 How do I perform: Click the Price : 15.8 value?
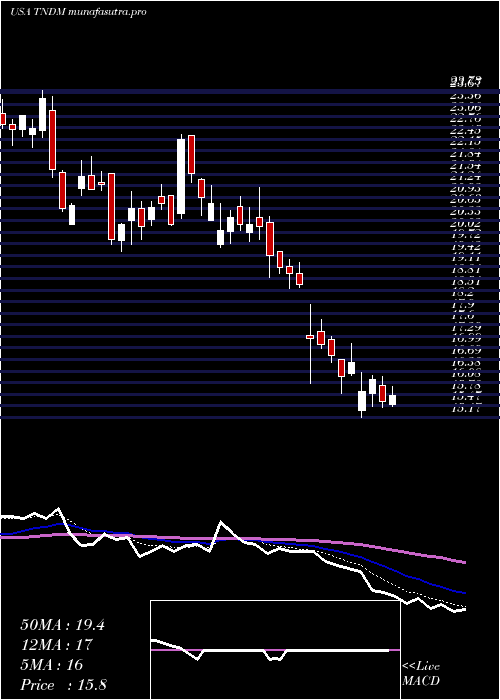click(x=63, y=685)
